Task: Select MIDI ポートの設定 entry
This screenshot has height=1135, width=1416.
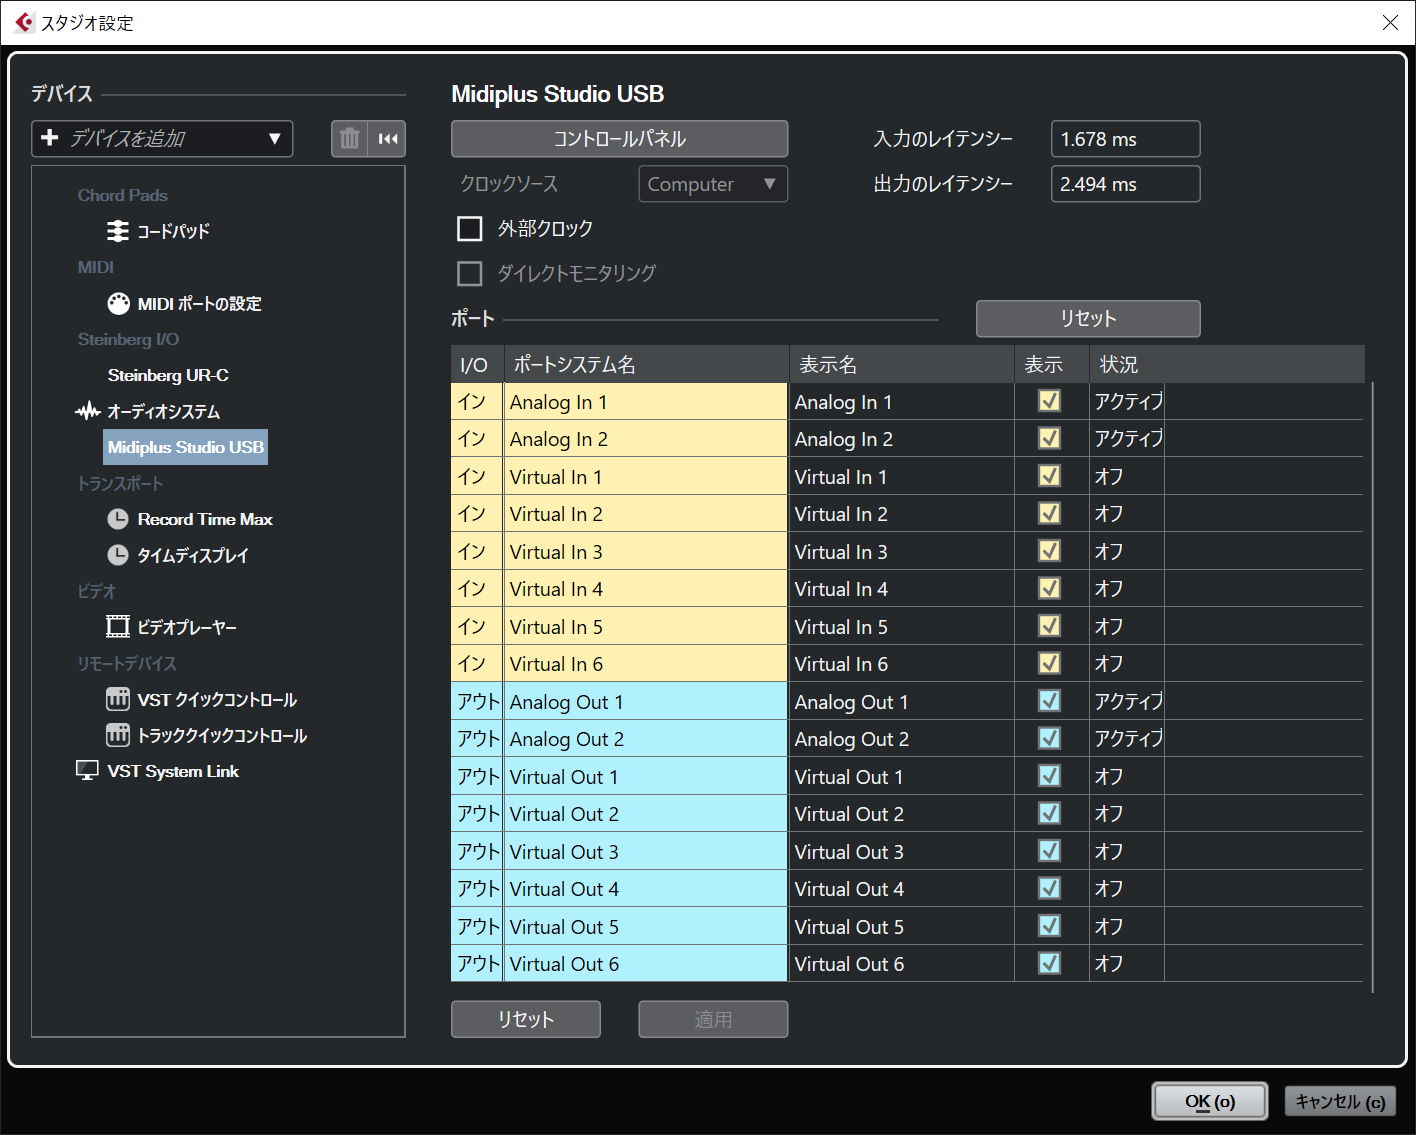Action: point(200,303)
